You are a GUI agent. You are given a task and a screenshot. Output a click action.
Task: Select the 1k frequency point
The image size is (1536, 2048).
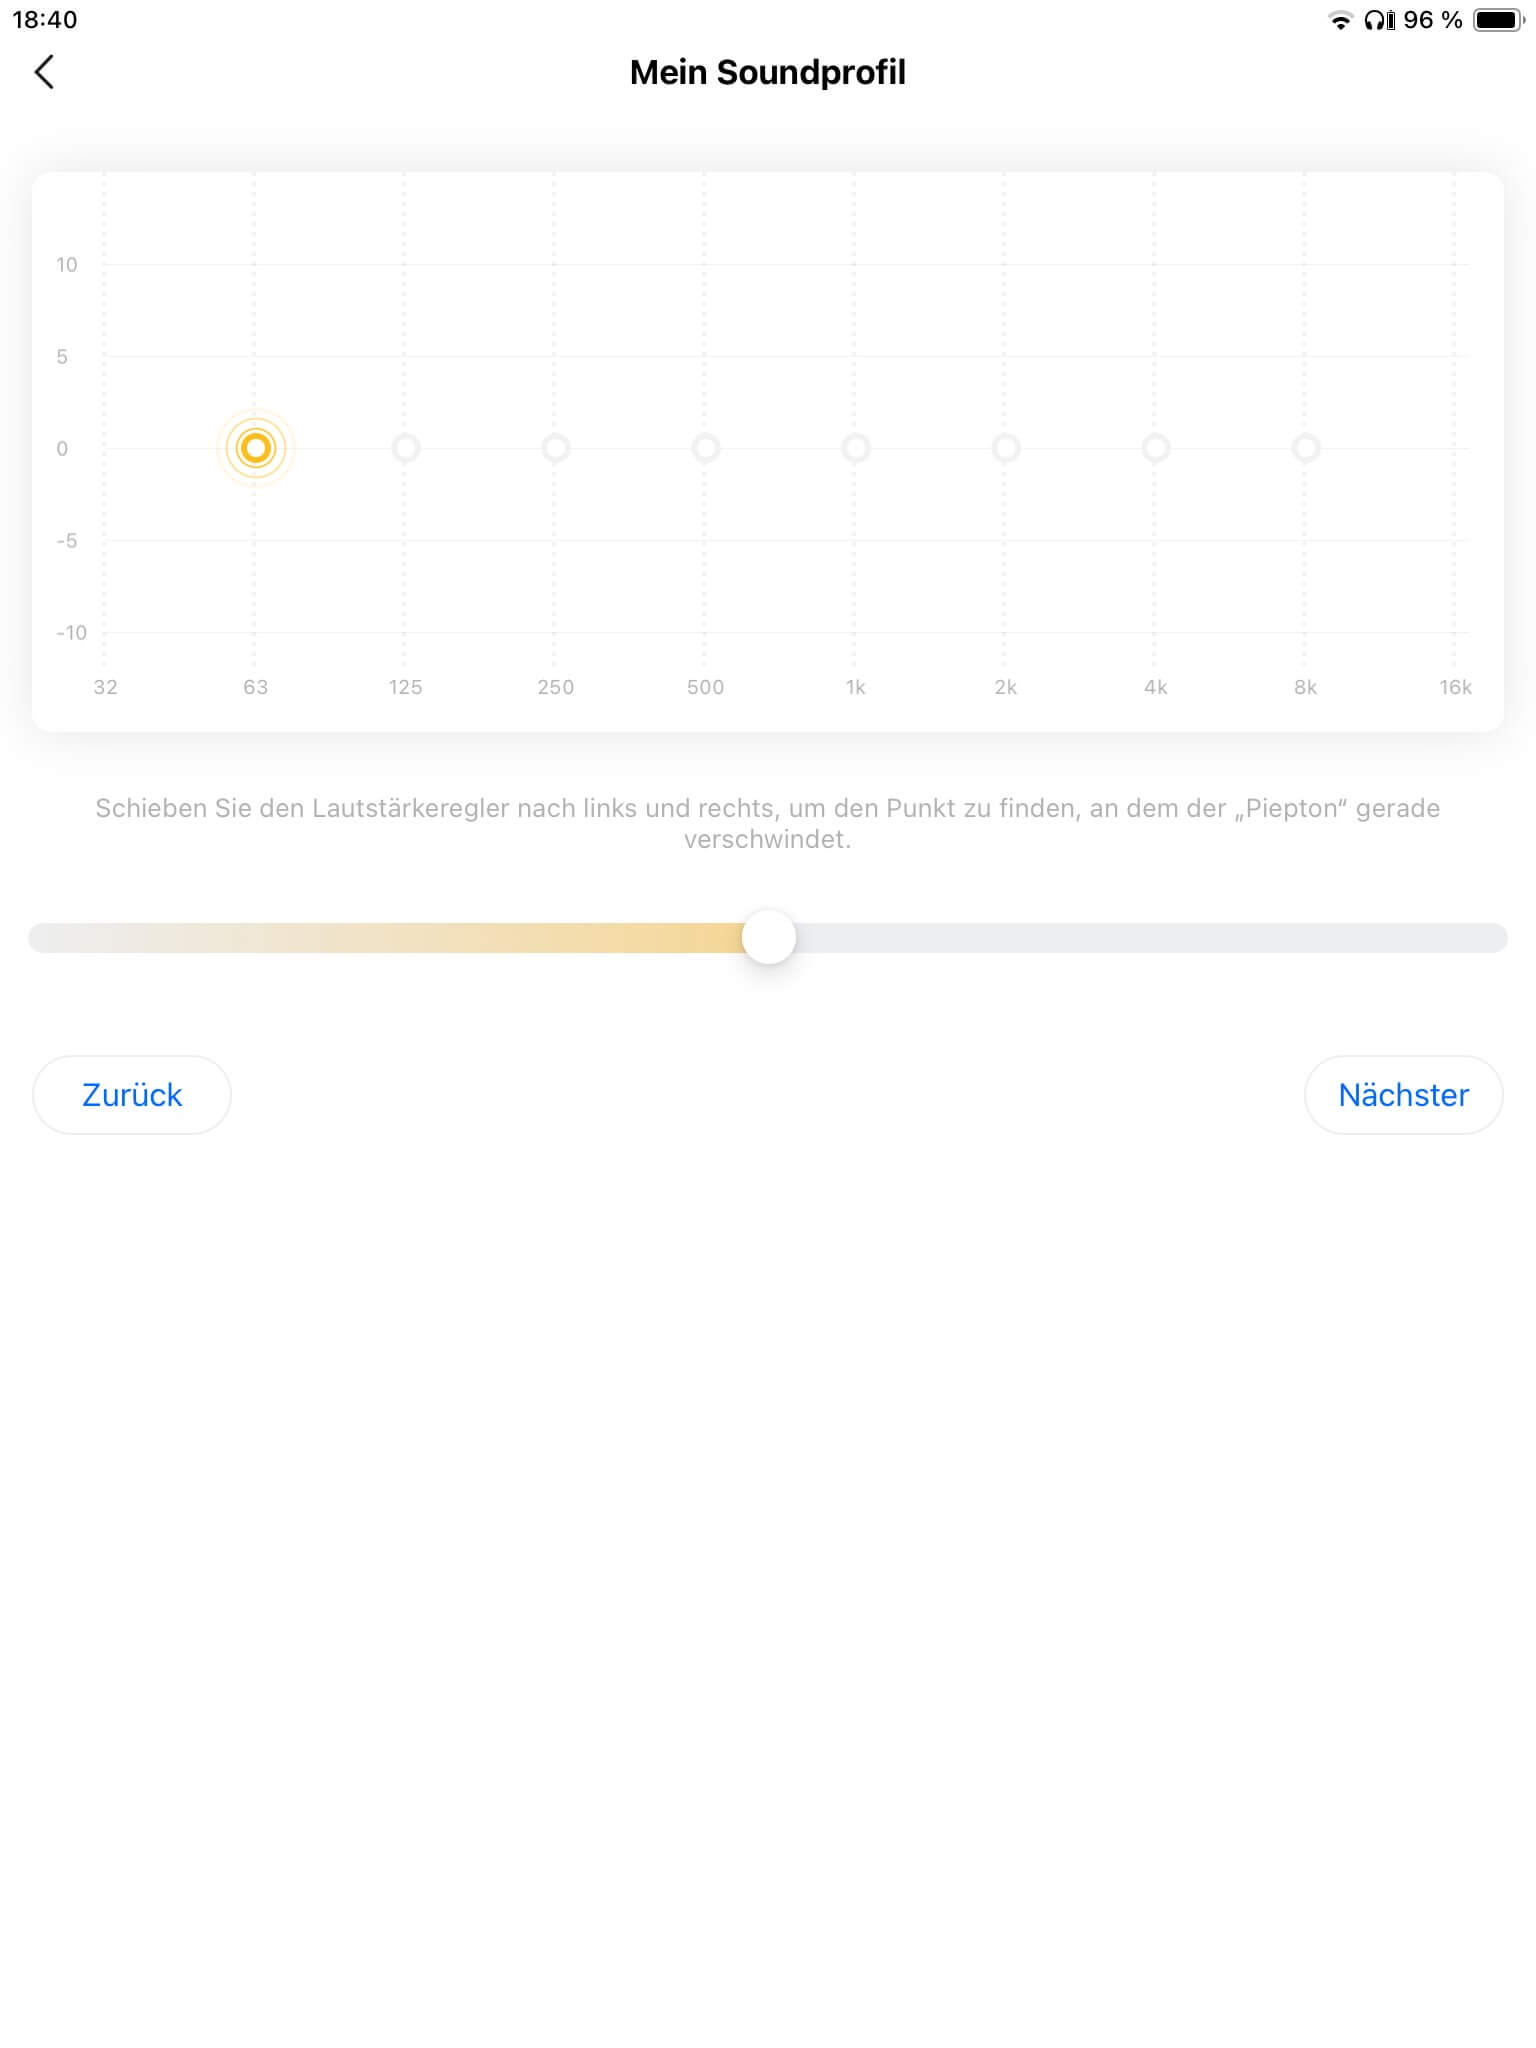pos(856,448)
